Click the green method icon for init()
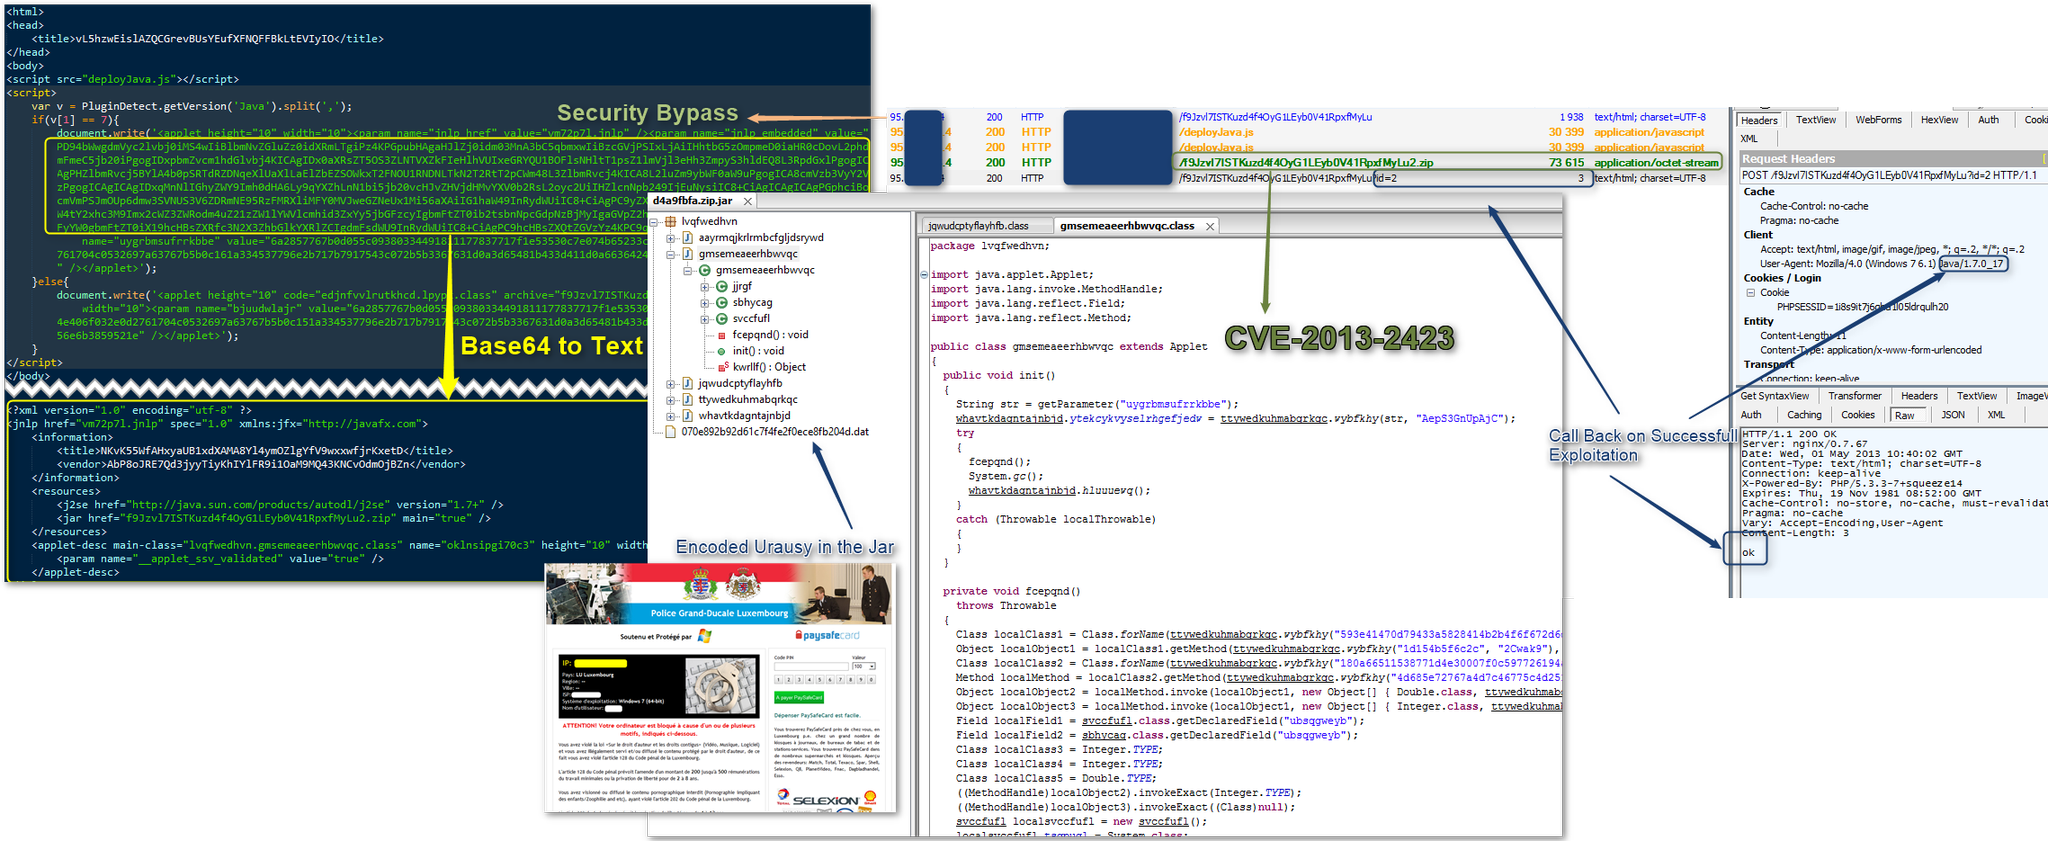This screenshot has width=2048, height=841. click(x=722, y=351)
